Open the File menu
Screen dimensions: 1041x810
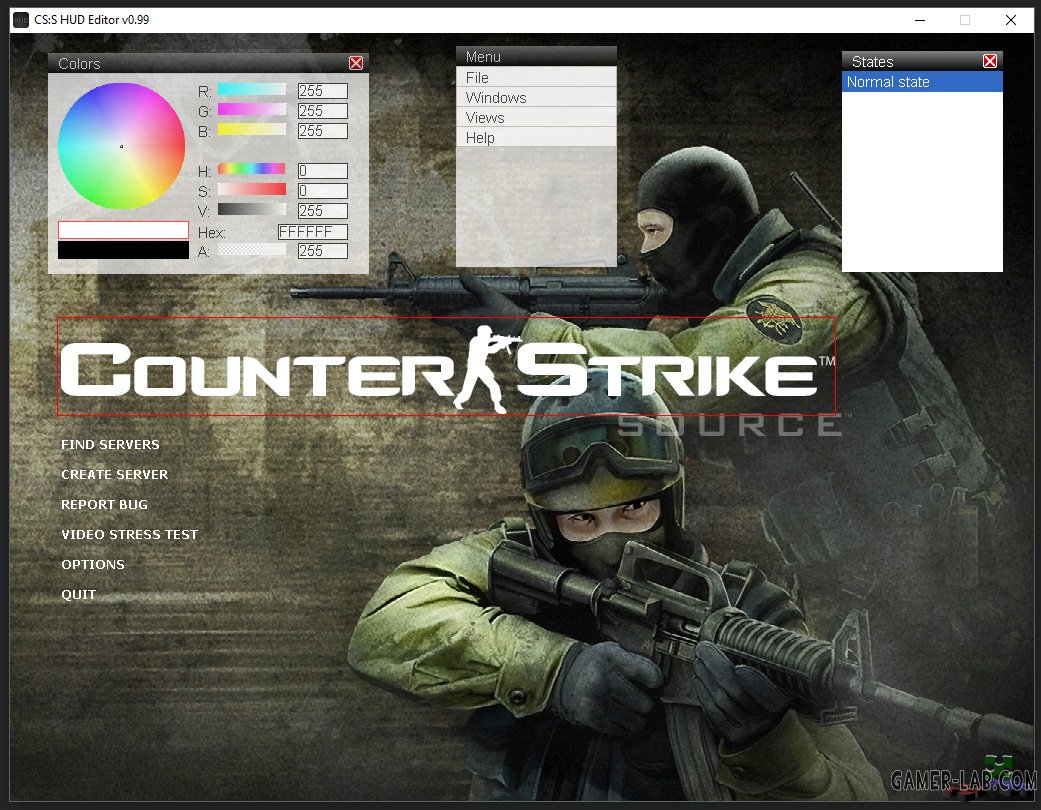click(536, 77)
